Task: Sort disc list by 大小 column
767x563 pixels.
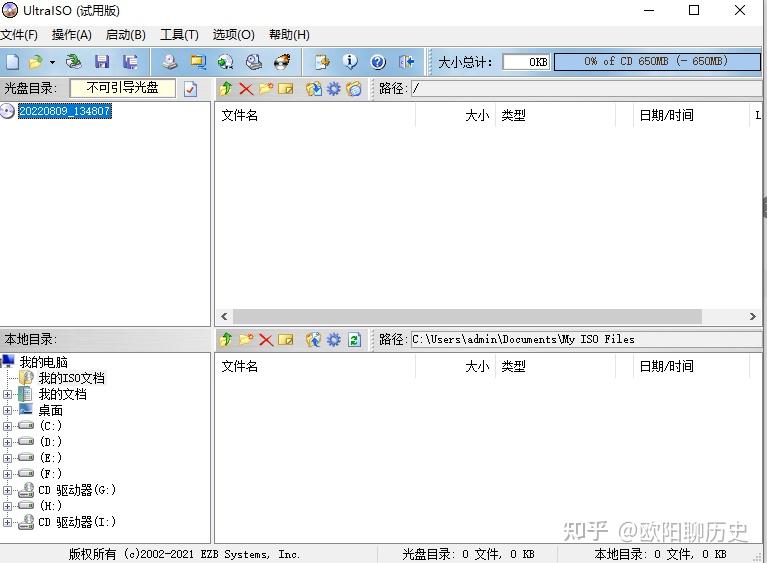Action: 455,115
